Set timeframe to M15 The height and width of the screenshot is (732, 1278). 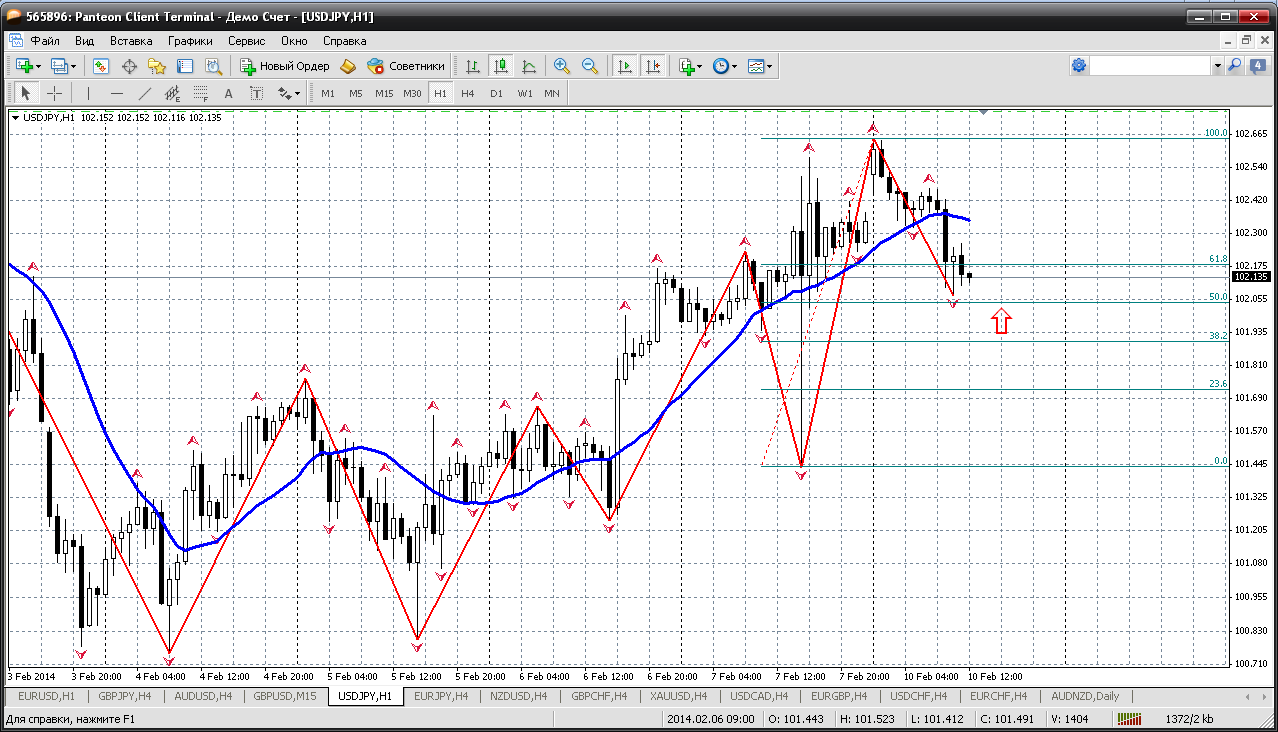[384, 93]
